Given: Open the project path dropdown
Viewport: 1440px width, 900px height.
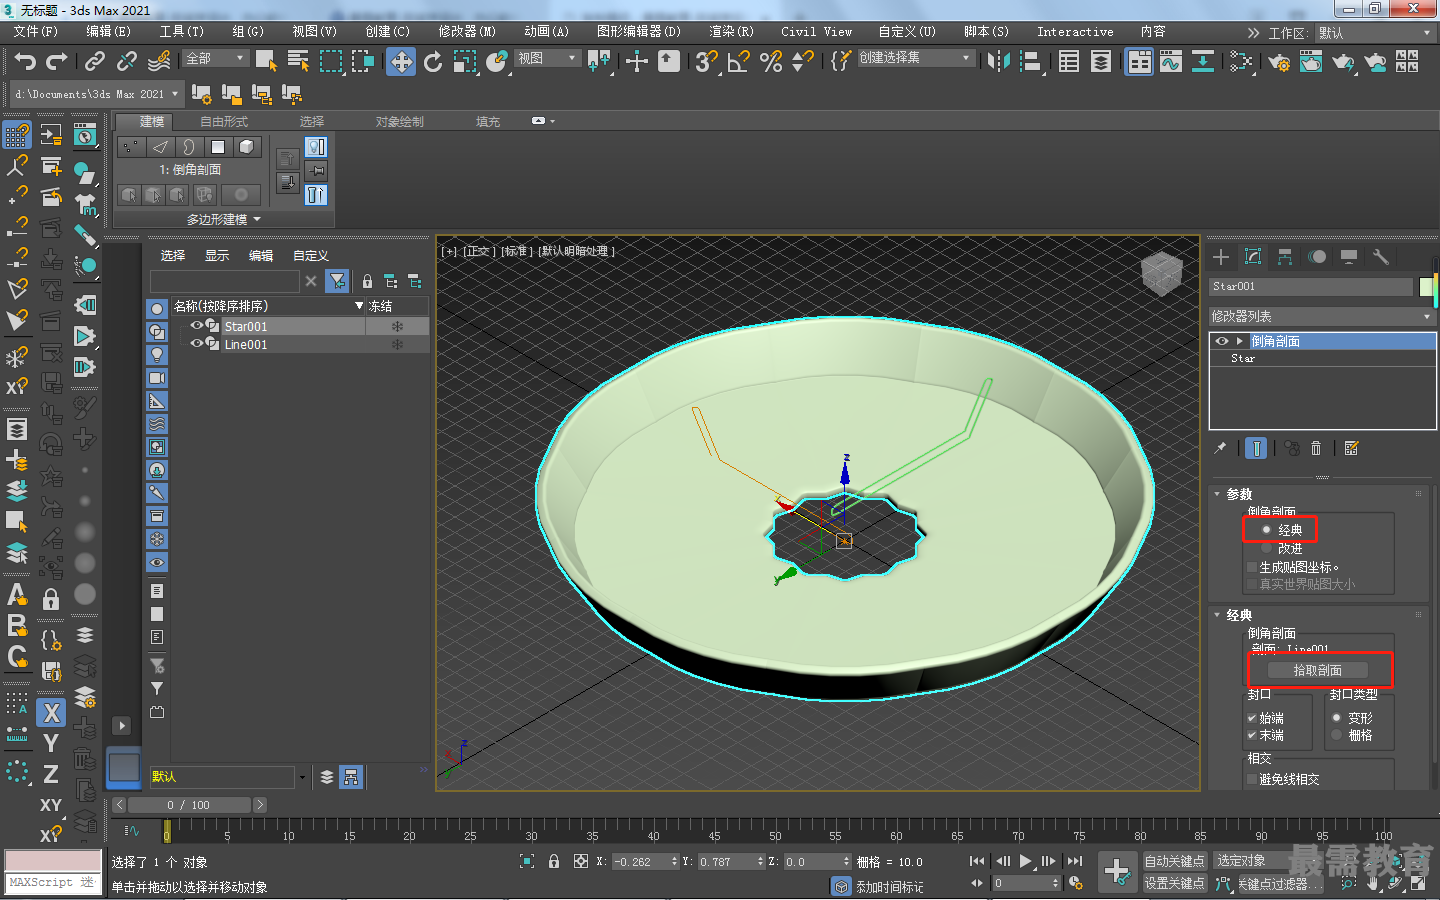Looking at the screenshot, I should click(x=97, y=94).
